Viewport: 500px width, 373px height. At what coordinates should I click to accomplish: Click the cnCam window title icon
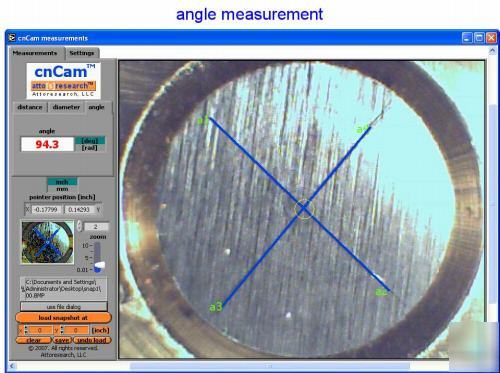click(x=12, y=38)
